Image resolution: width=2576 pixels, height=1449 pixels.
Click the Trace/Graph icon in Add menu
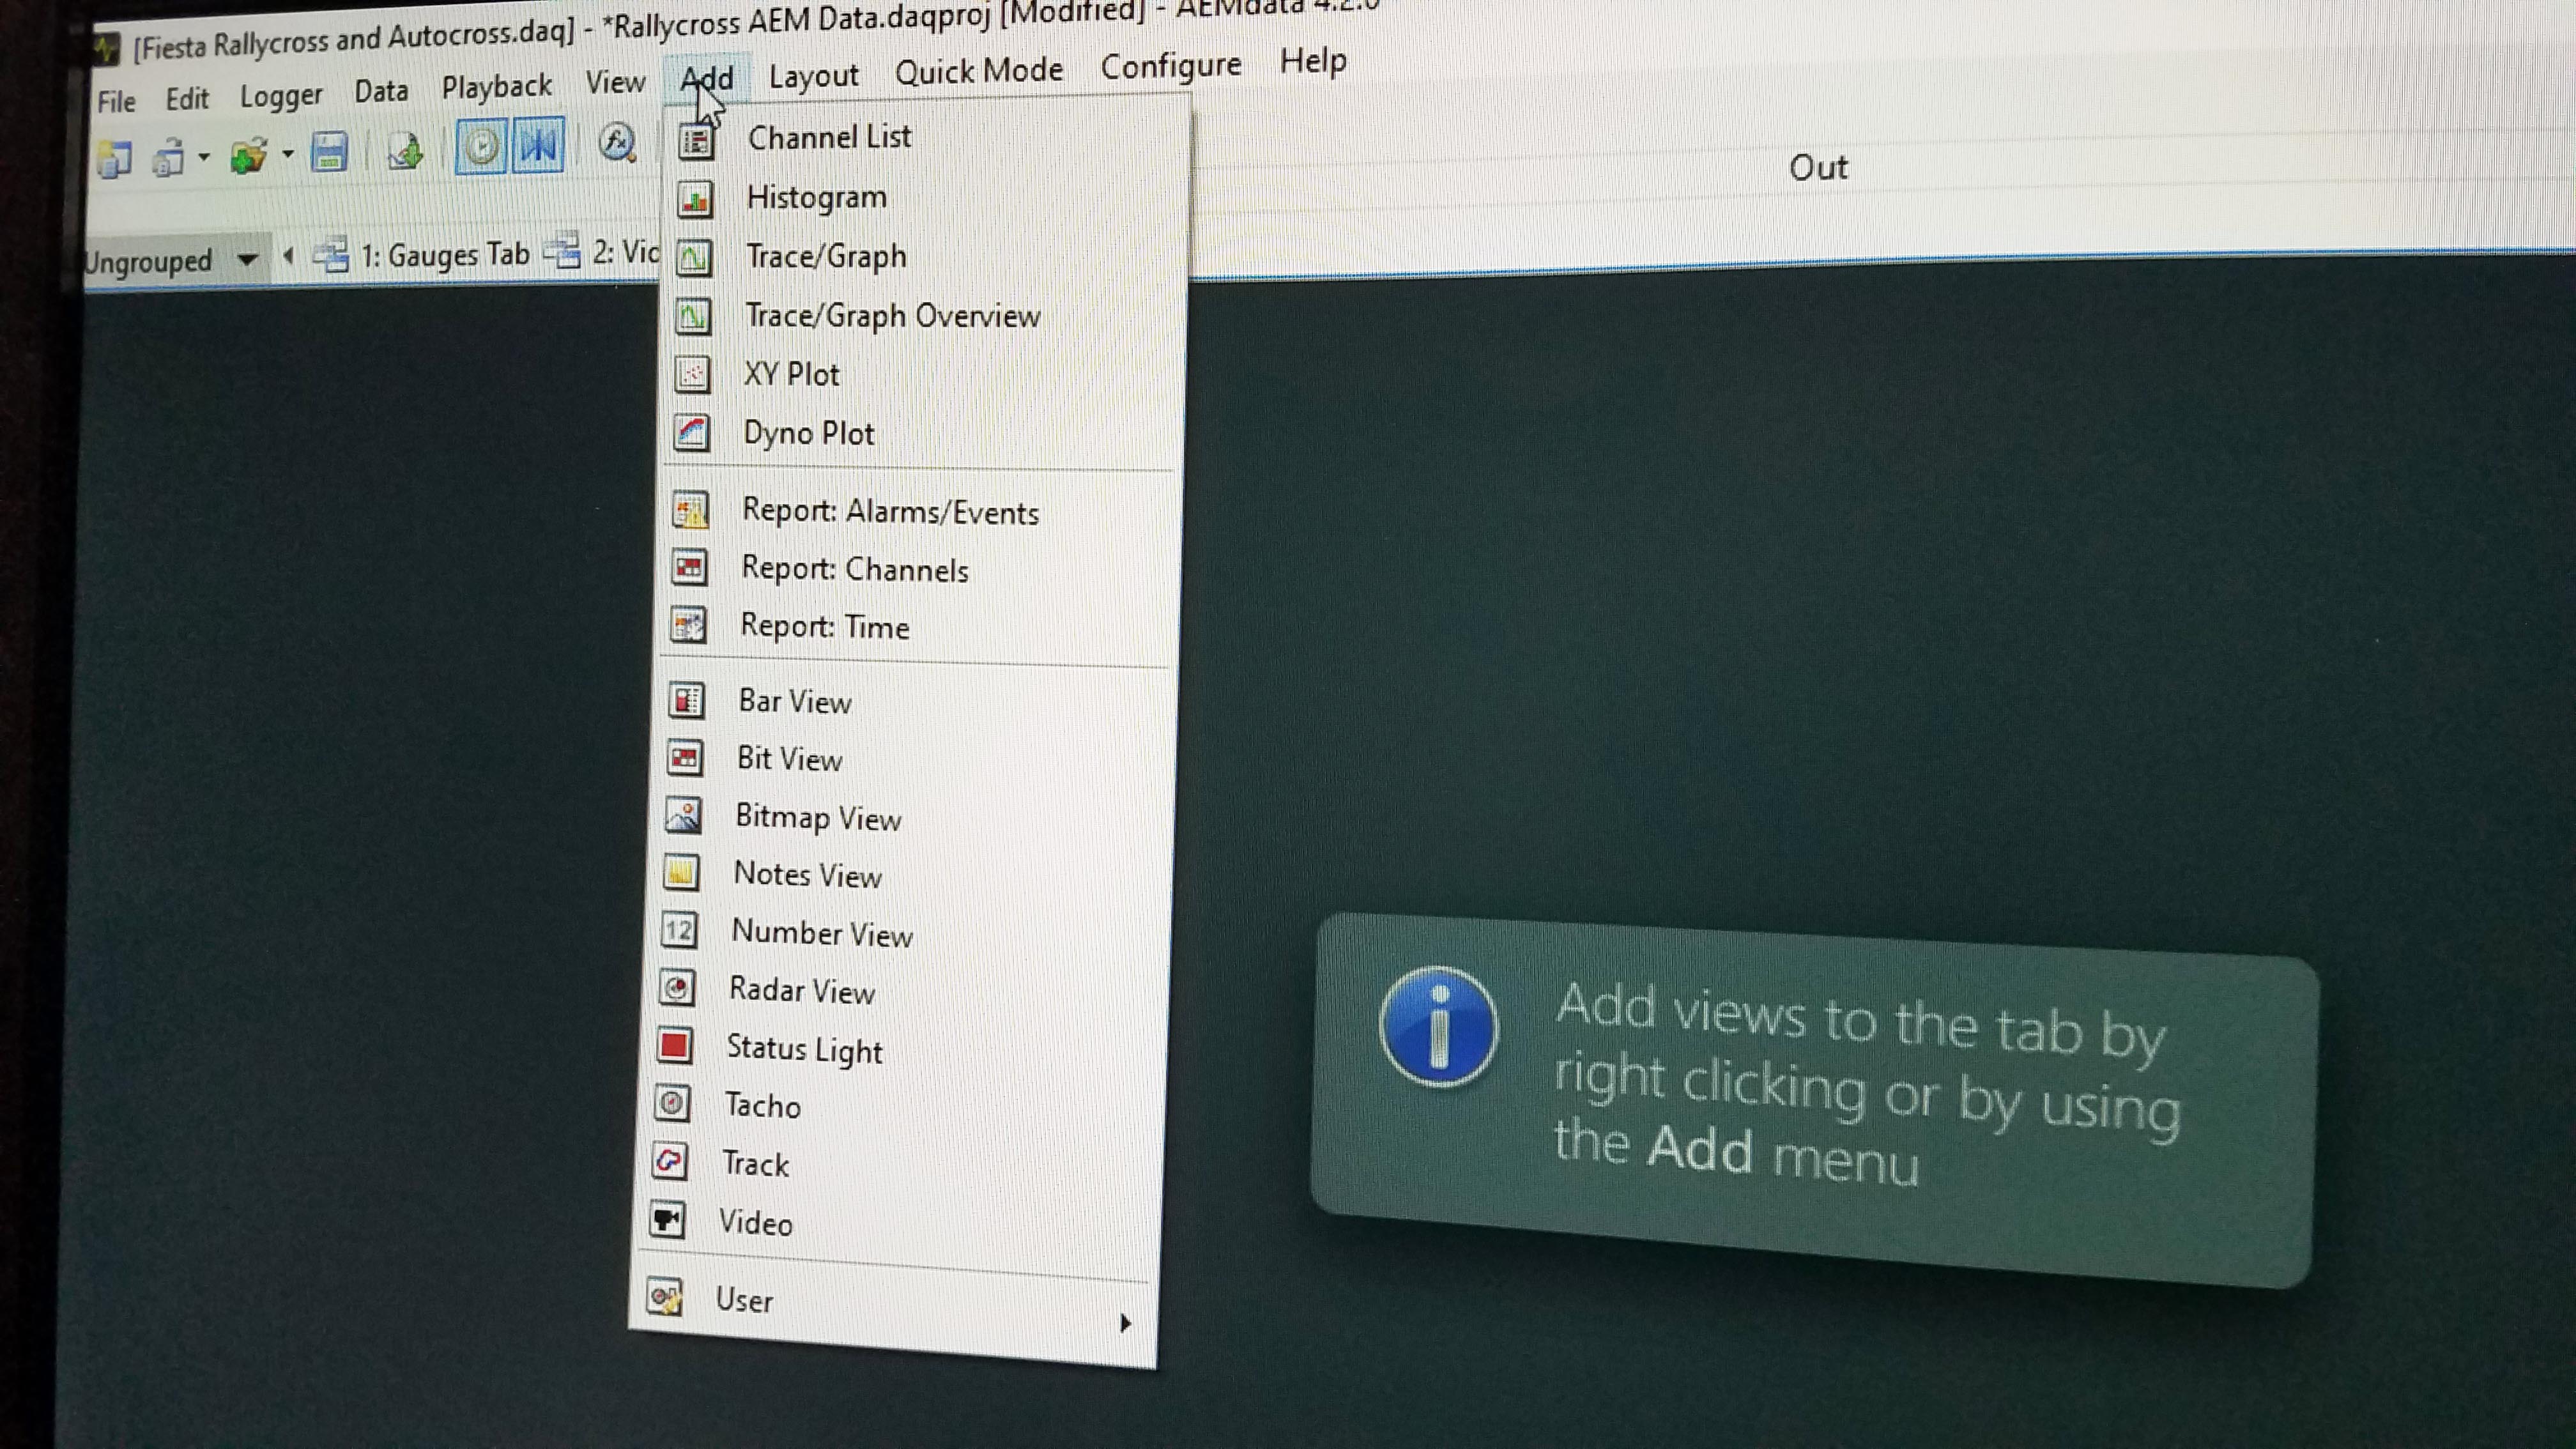(x=694, y=258)
